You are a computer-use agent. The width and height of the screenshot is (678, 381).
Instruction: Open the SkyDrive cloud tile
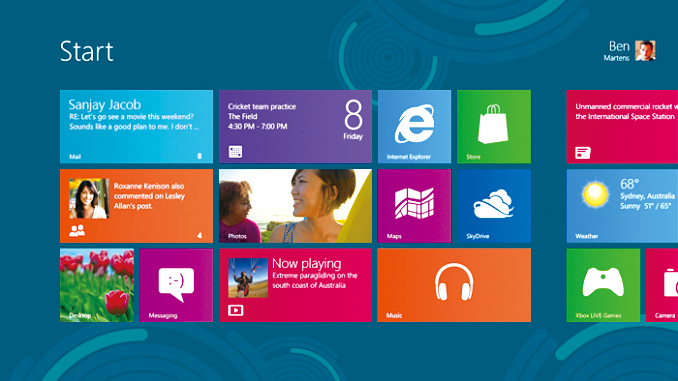494,206
